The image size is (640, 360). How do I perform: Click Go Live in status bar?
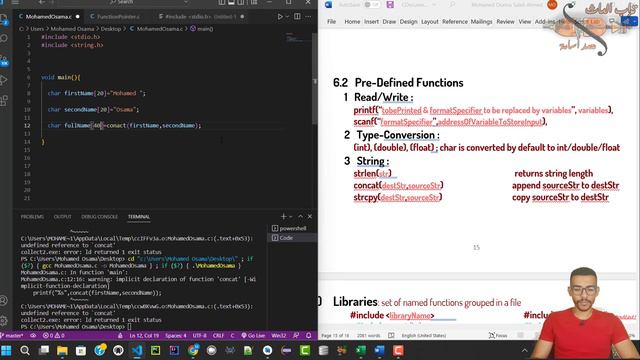(x=253, y=336)
